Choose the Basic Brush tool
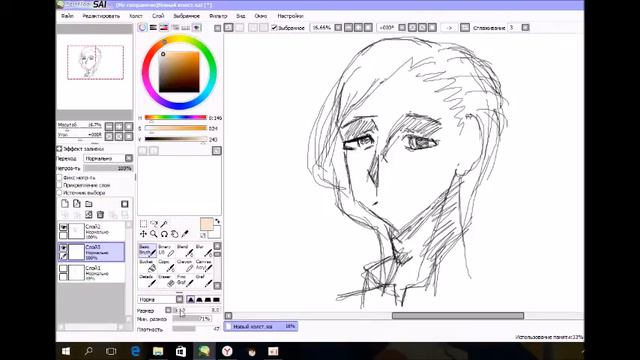This screenshot has width=640, height=360. coord(147,250)
